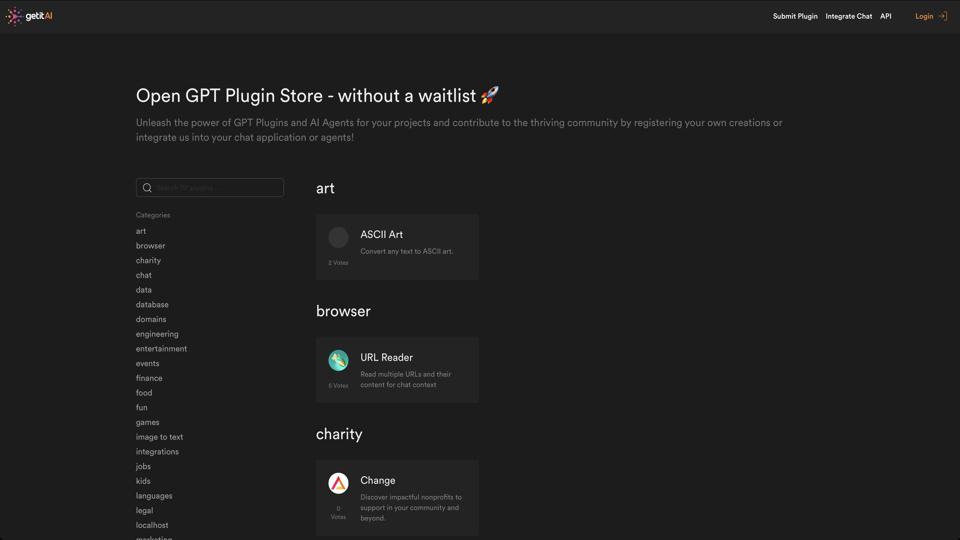
Task: Open the ASCII Art plugin title
Action: click(381, 235)
